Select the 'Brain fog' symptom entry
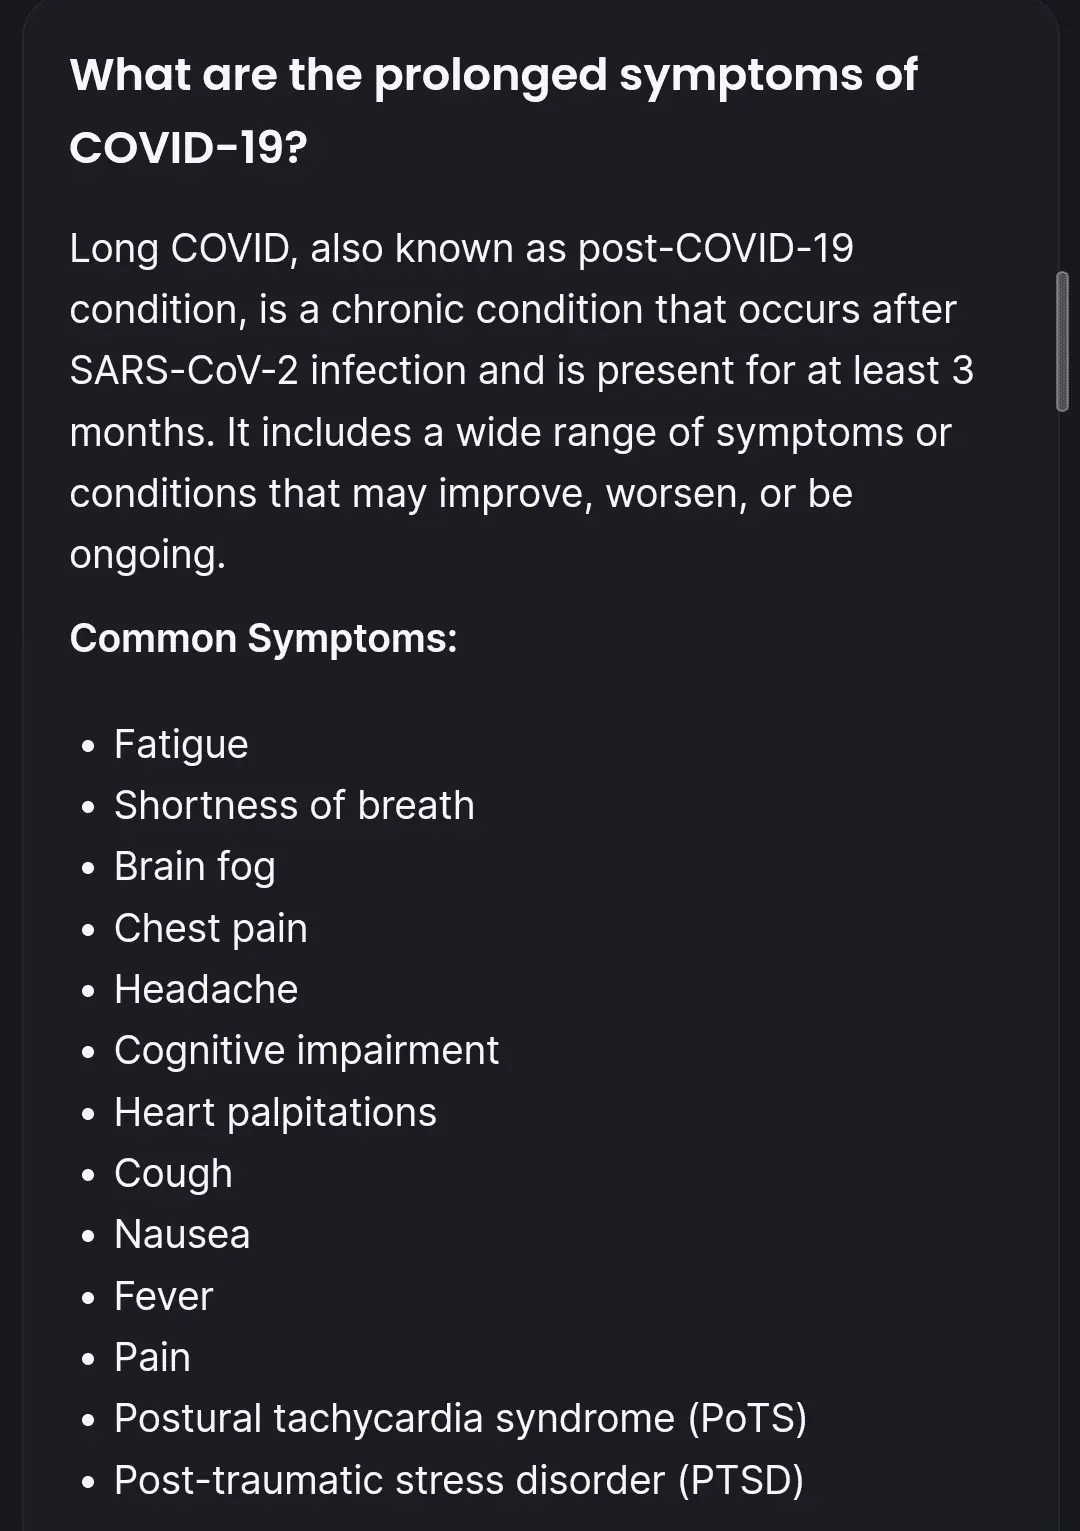 pyautogui.click(x=194, y=867)
